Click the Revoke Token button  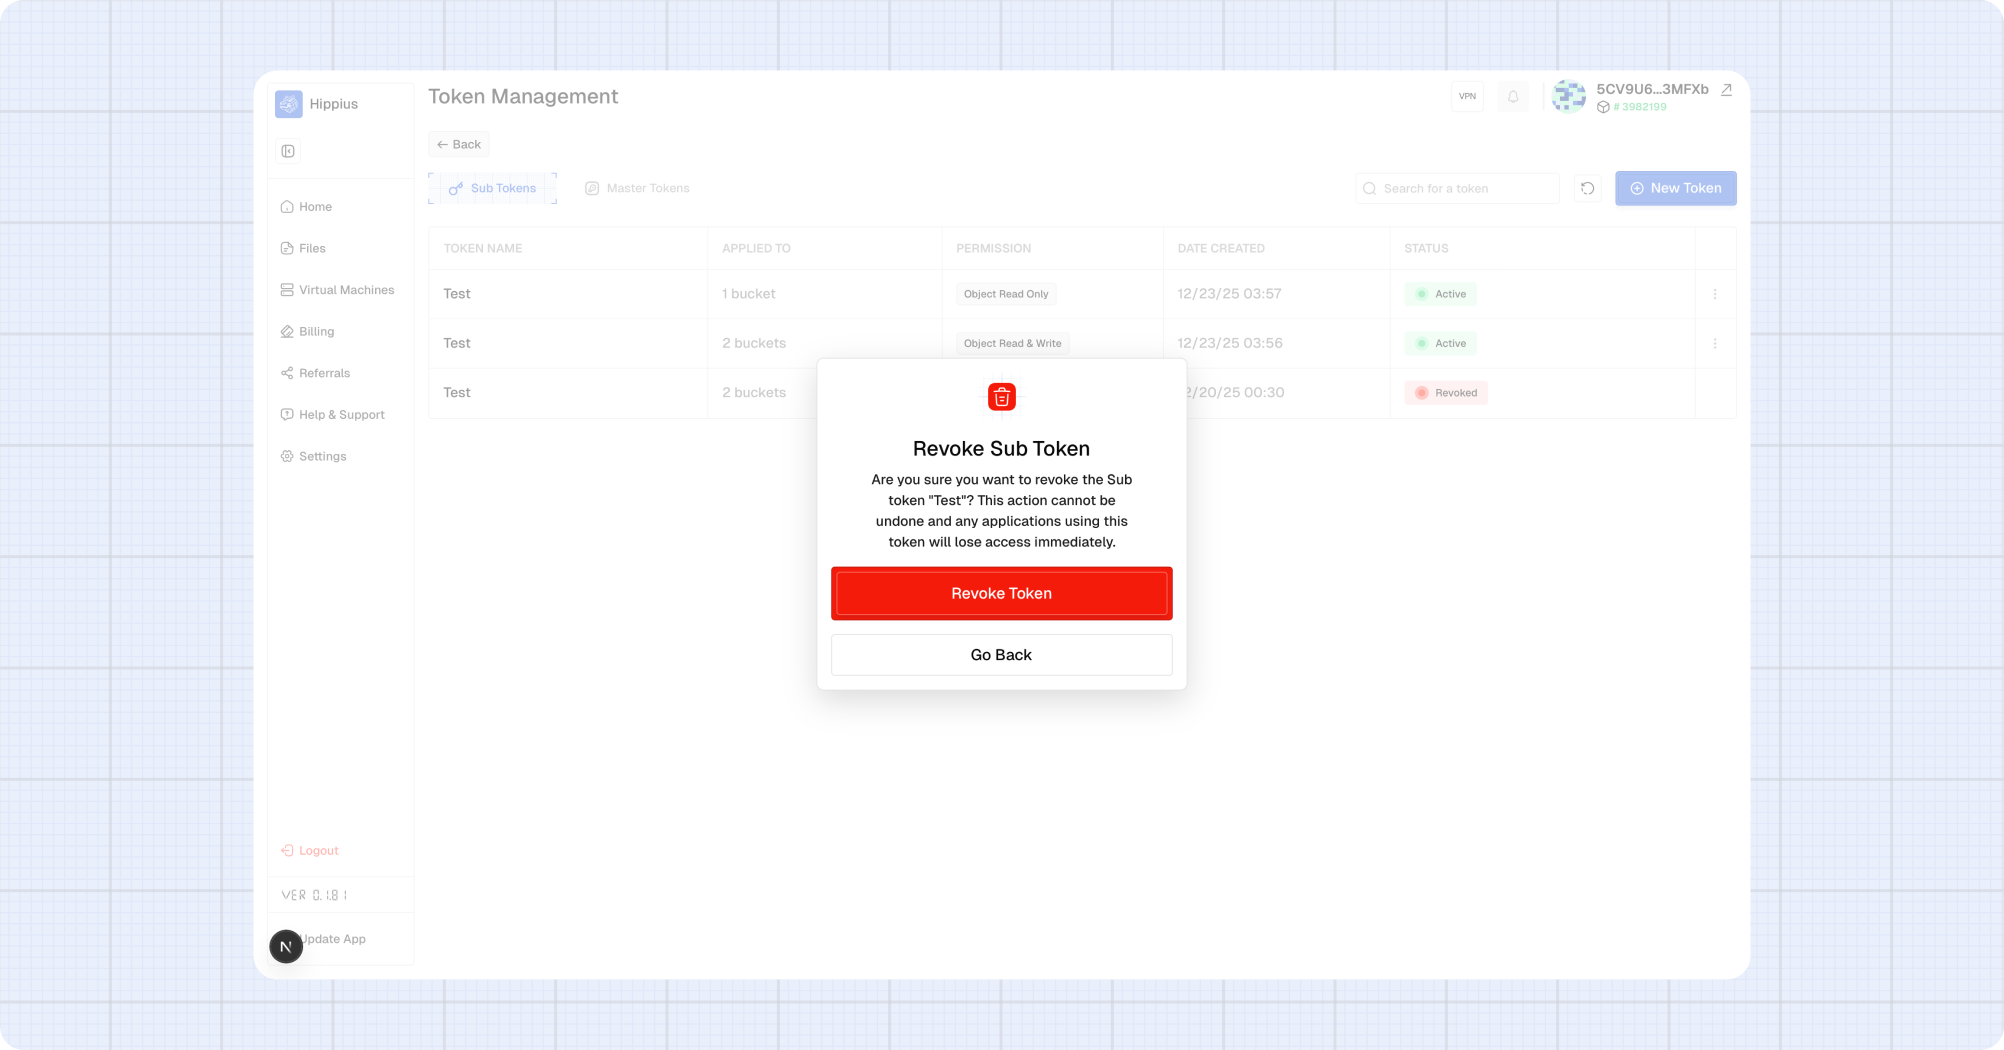pos(1001,593)
